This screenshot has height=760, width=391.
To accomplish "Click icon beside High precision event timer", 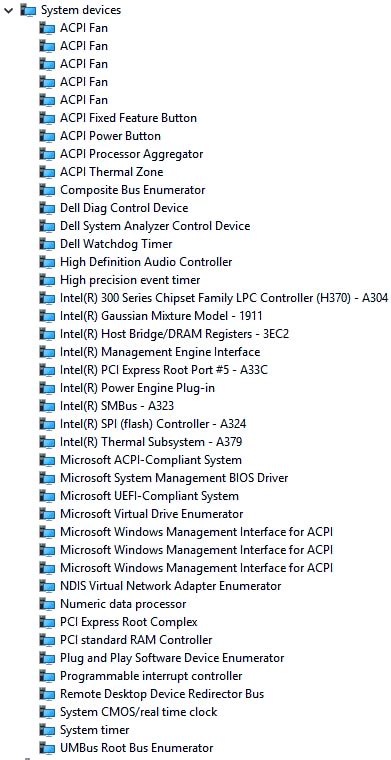I will pos(47,280).
